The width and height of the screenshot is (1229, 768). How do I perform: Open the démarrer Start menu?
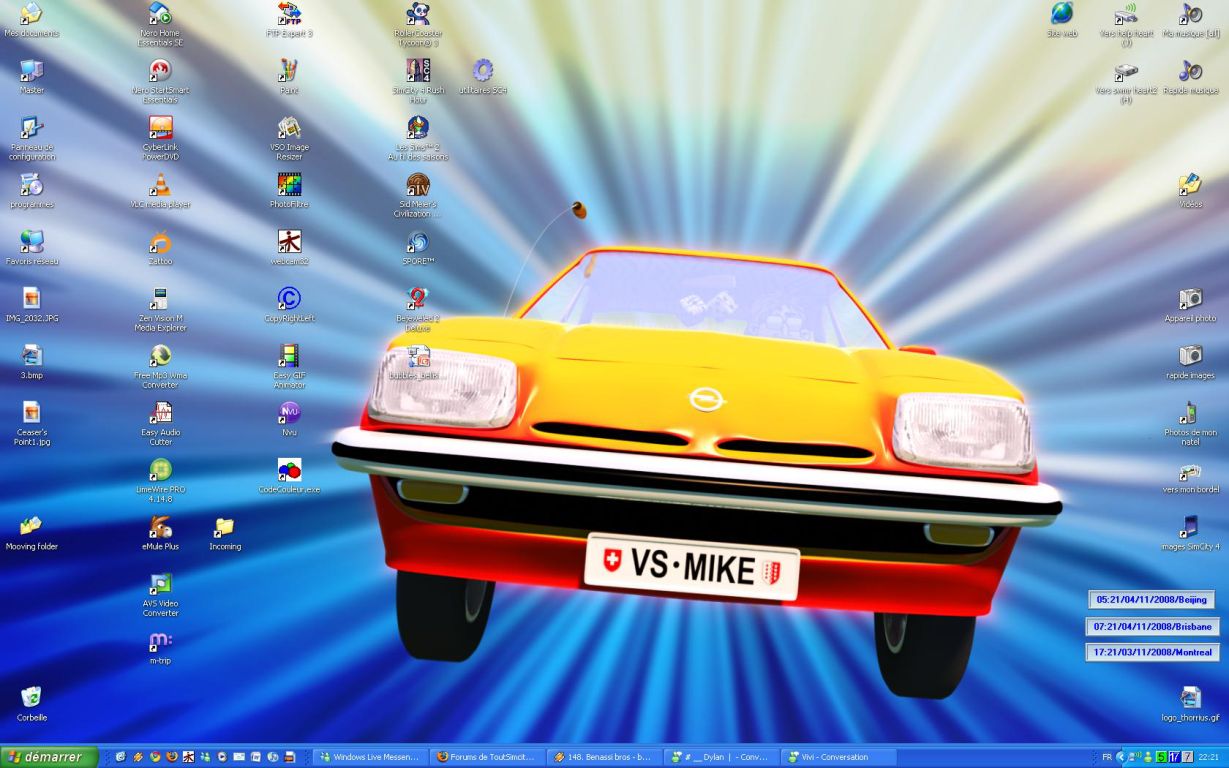pos(49,757)
